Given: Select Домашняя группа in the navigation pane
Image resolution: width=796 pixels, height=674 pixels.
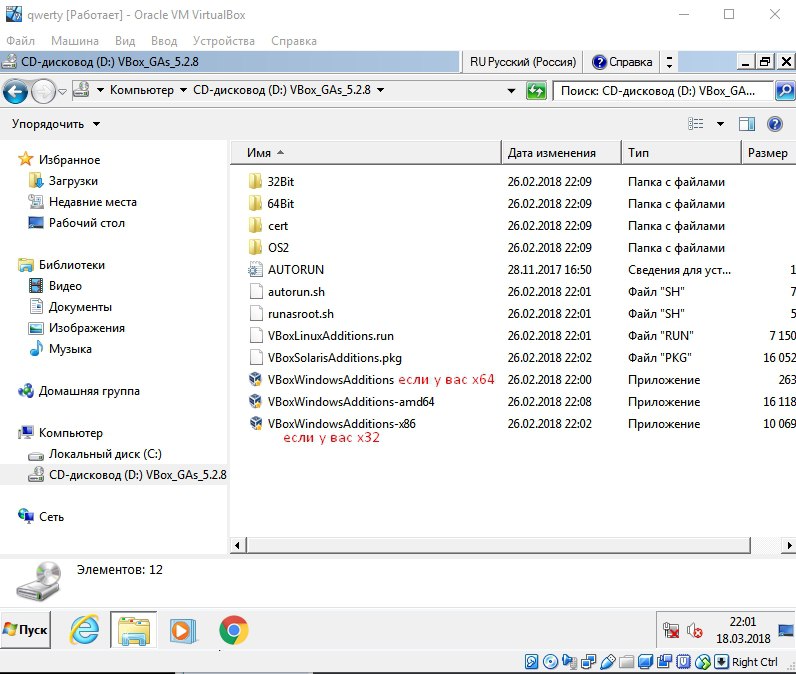Looking at the screenshot, I should (79, 391).
